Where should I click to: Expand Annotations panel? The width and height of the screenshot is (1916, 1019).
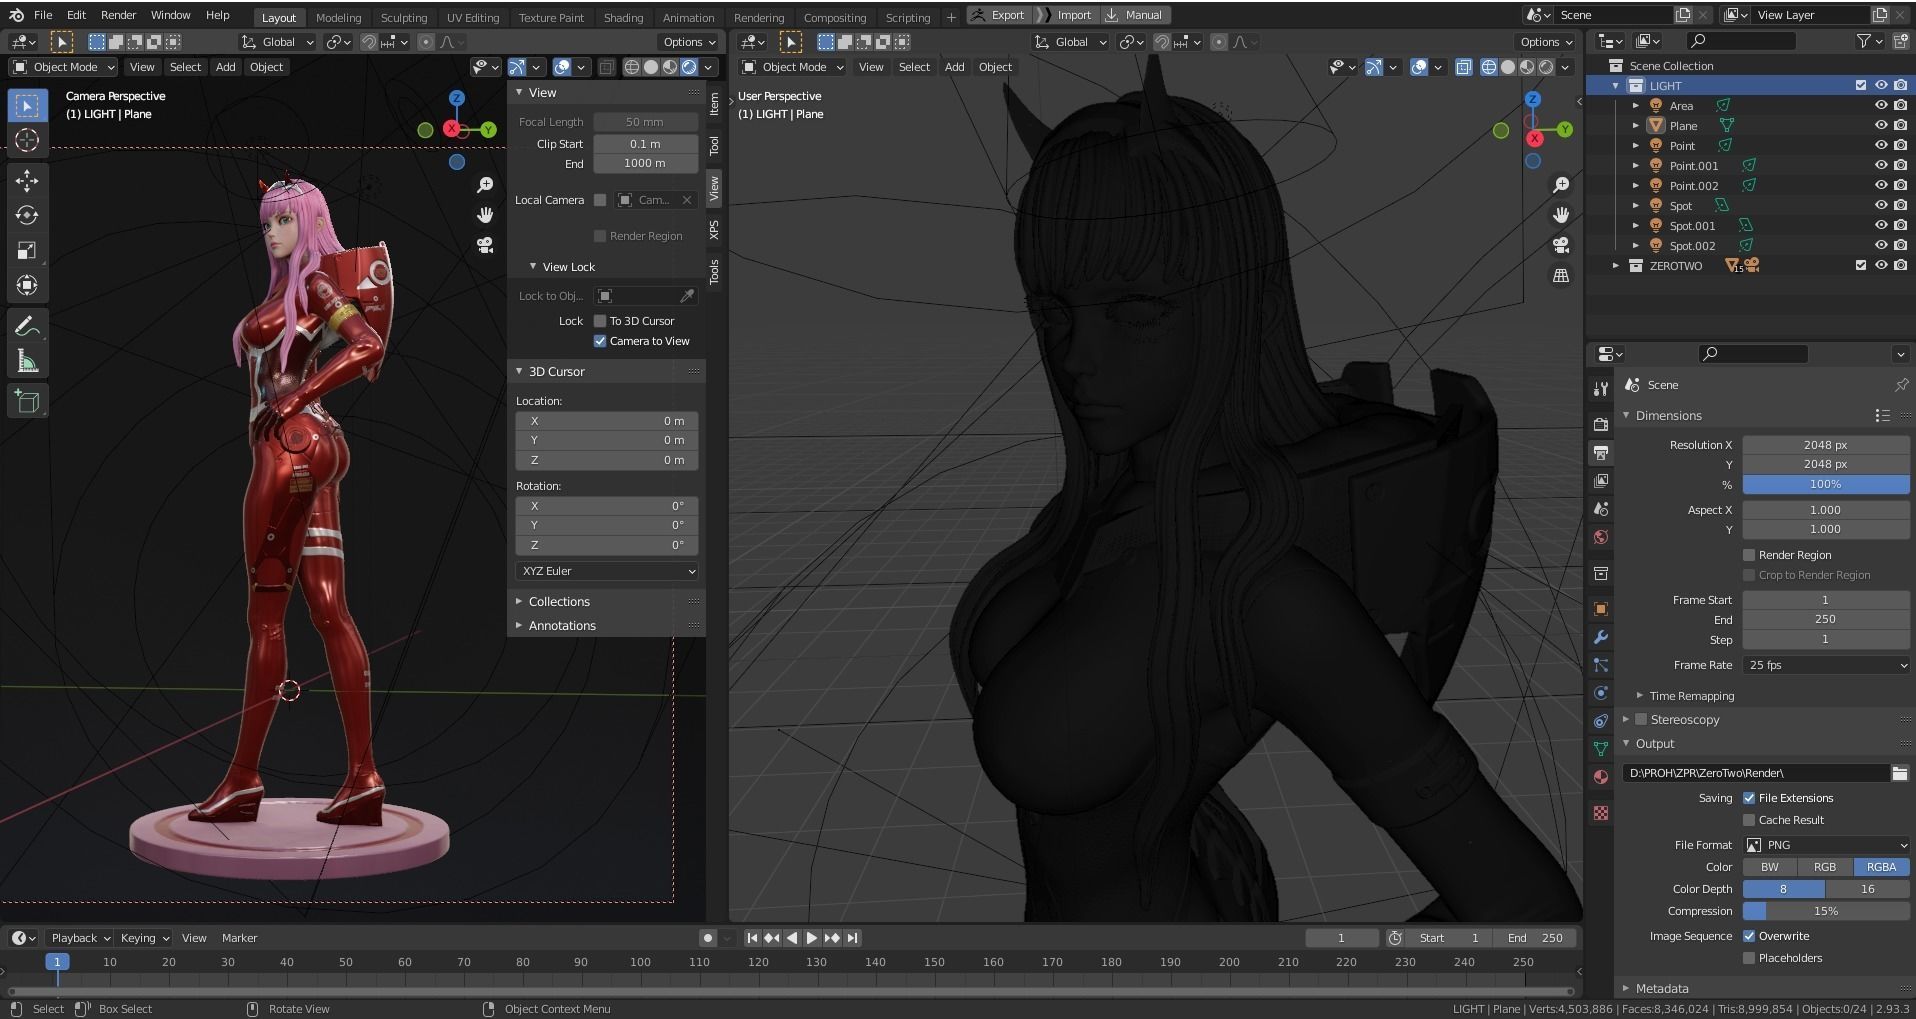coord(562,626)
